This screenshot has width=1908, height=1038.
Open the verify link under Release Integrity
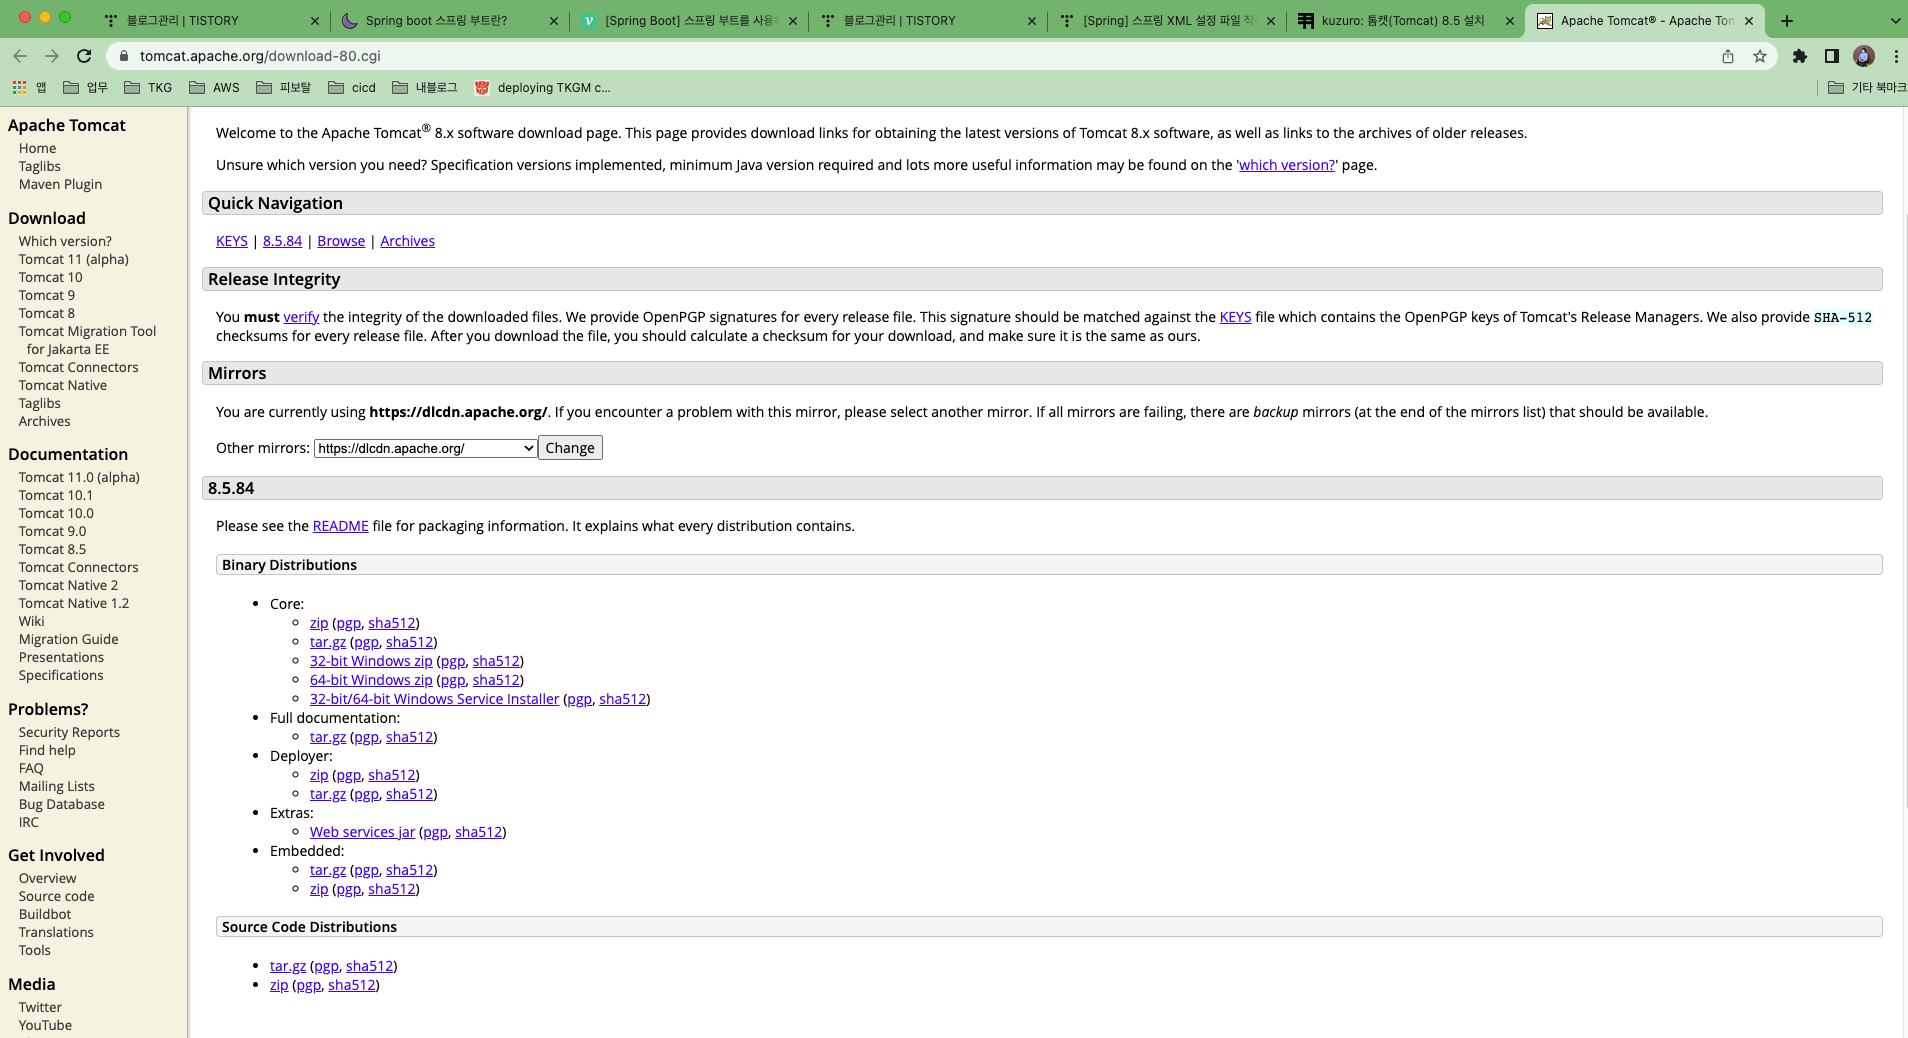click(301, 317)
